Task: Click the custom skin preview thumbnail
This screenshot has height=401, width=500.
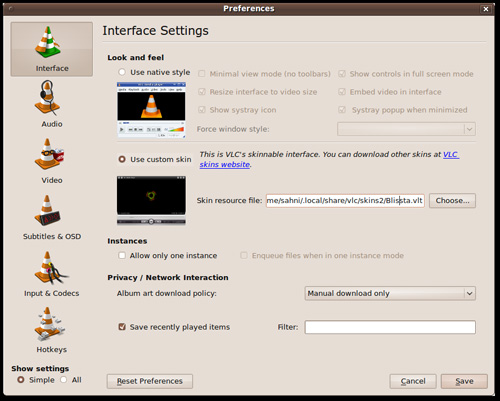Action: tap(151, 201)
